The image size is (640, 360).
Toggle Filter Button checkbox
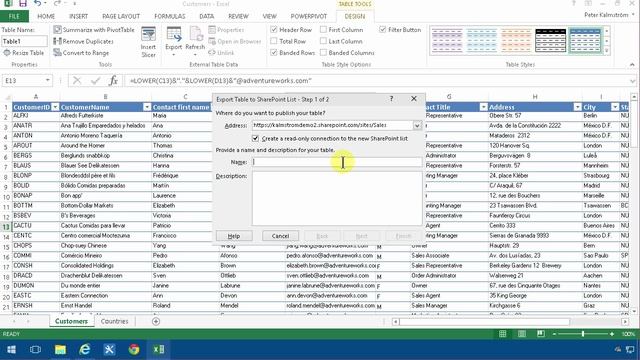pos(383,30)
